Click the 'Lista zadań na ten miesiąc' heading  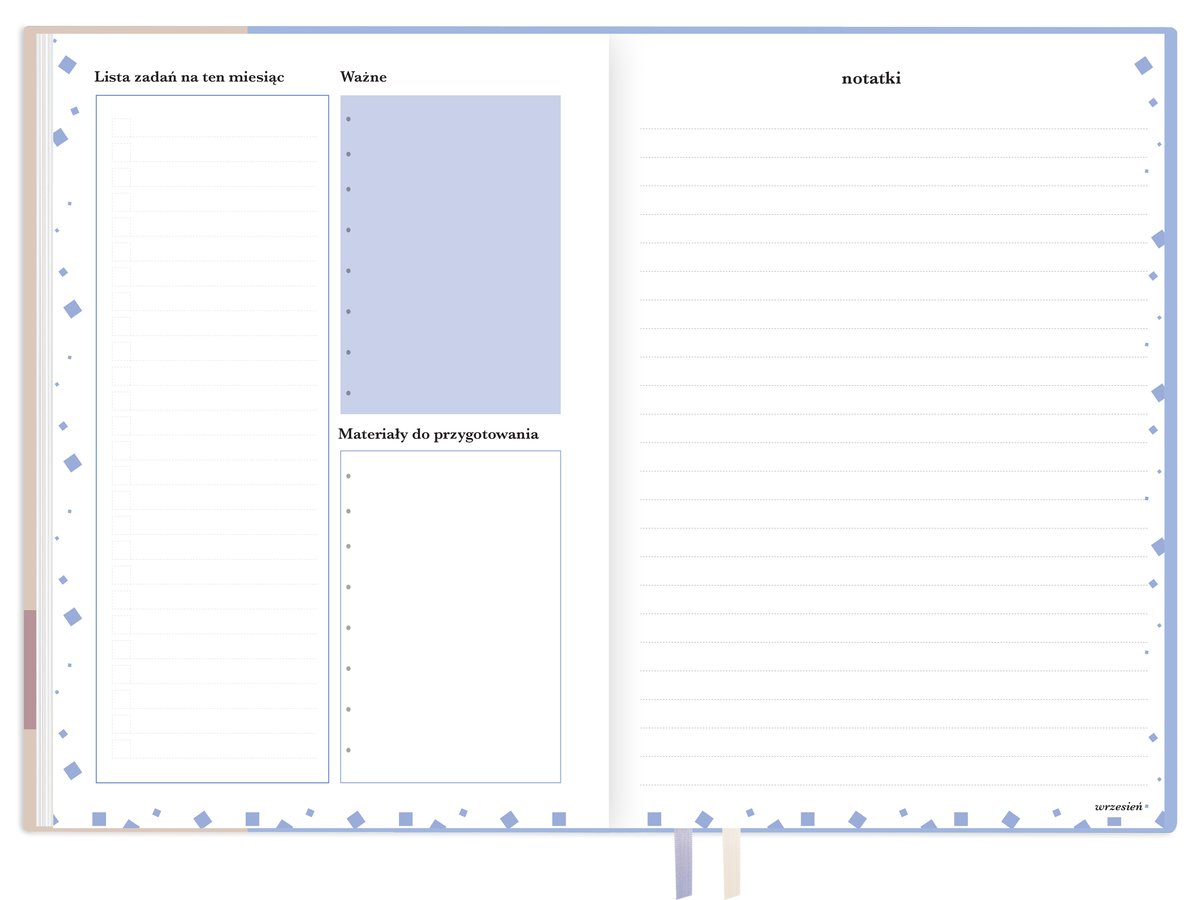189,77
